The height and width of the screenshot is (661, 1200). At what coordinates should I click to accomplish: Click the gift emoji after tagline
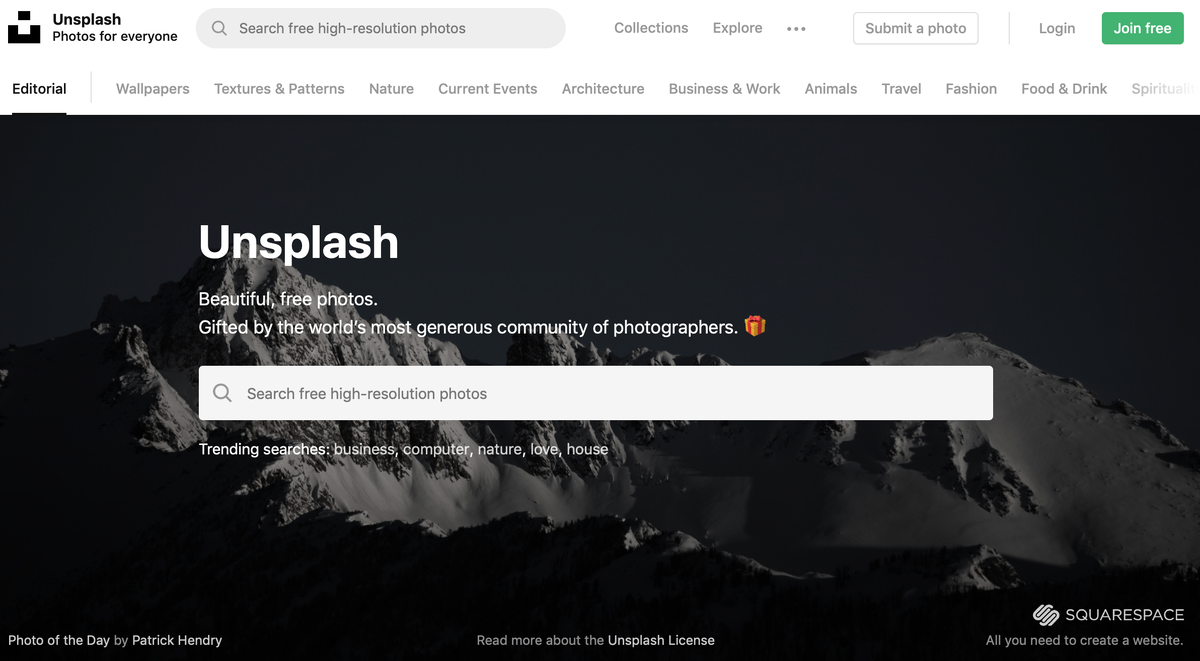(x=755, y=326)
